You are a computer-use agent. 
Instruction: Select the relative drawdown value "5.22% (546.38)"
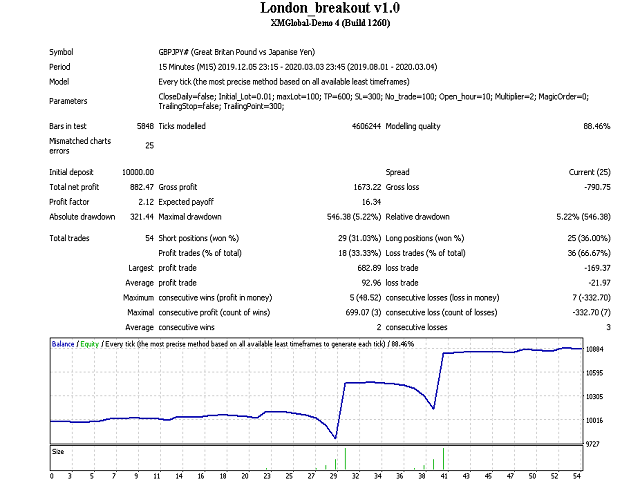(584, 217)
